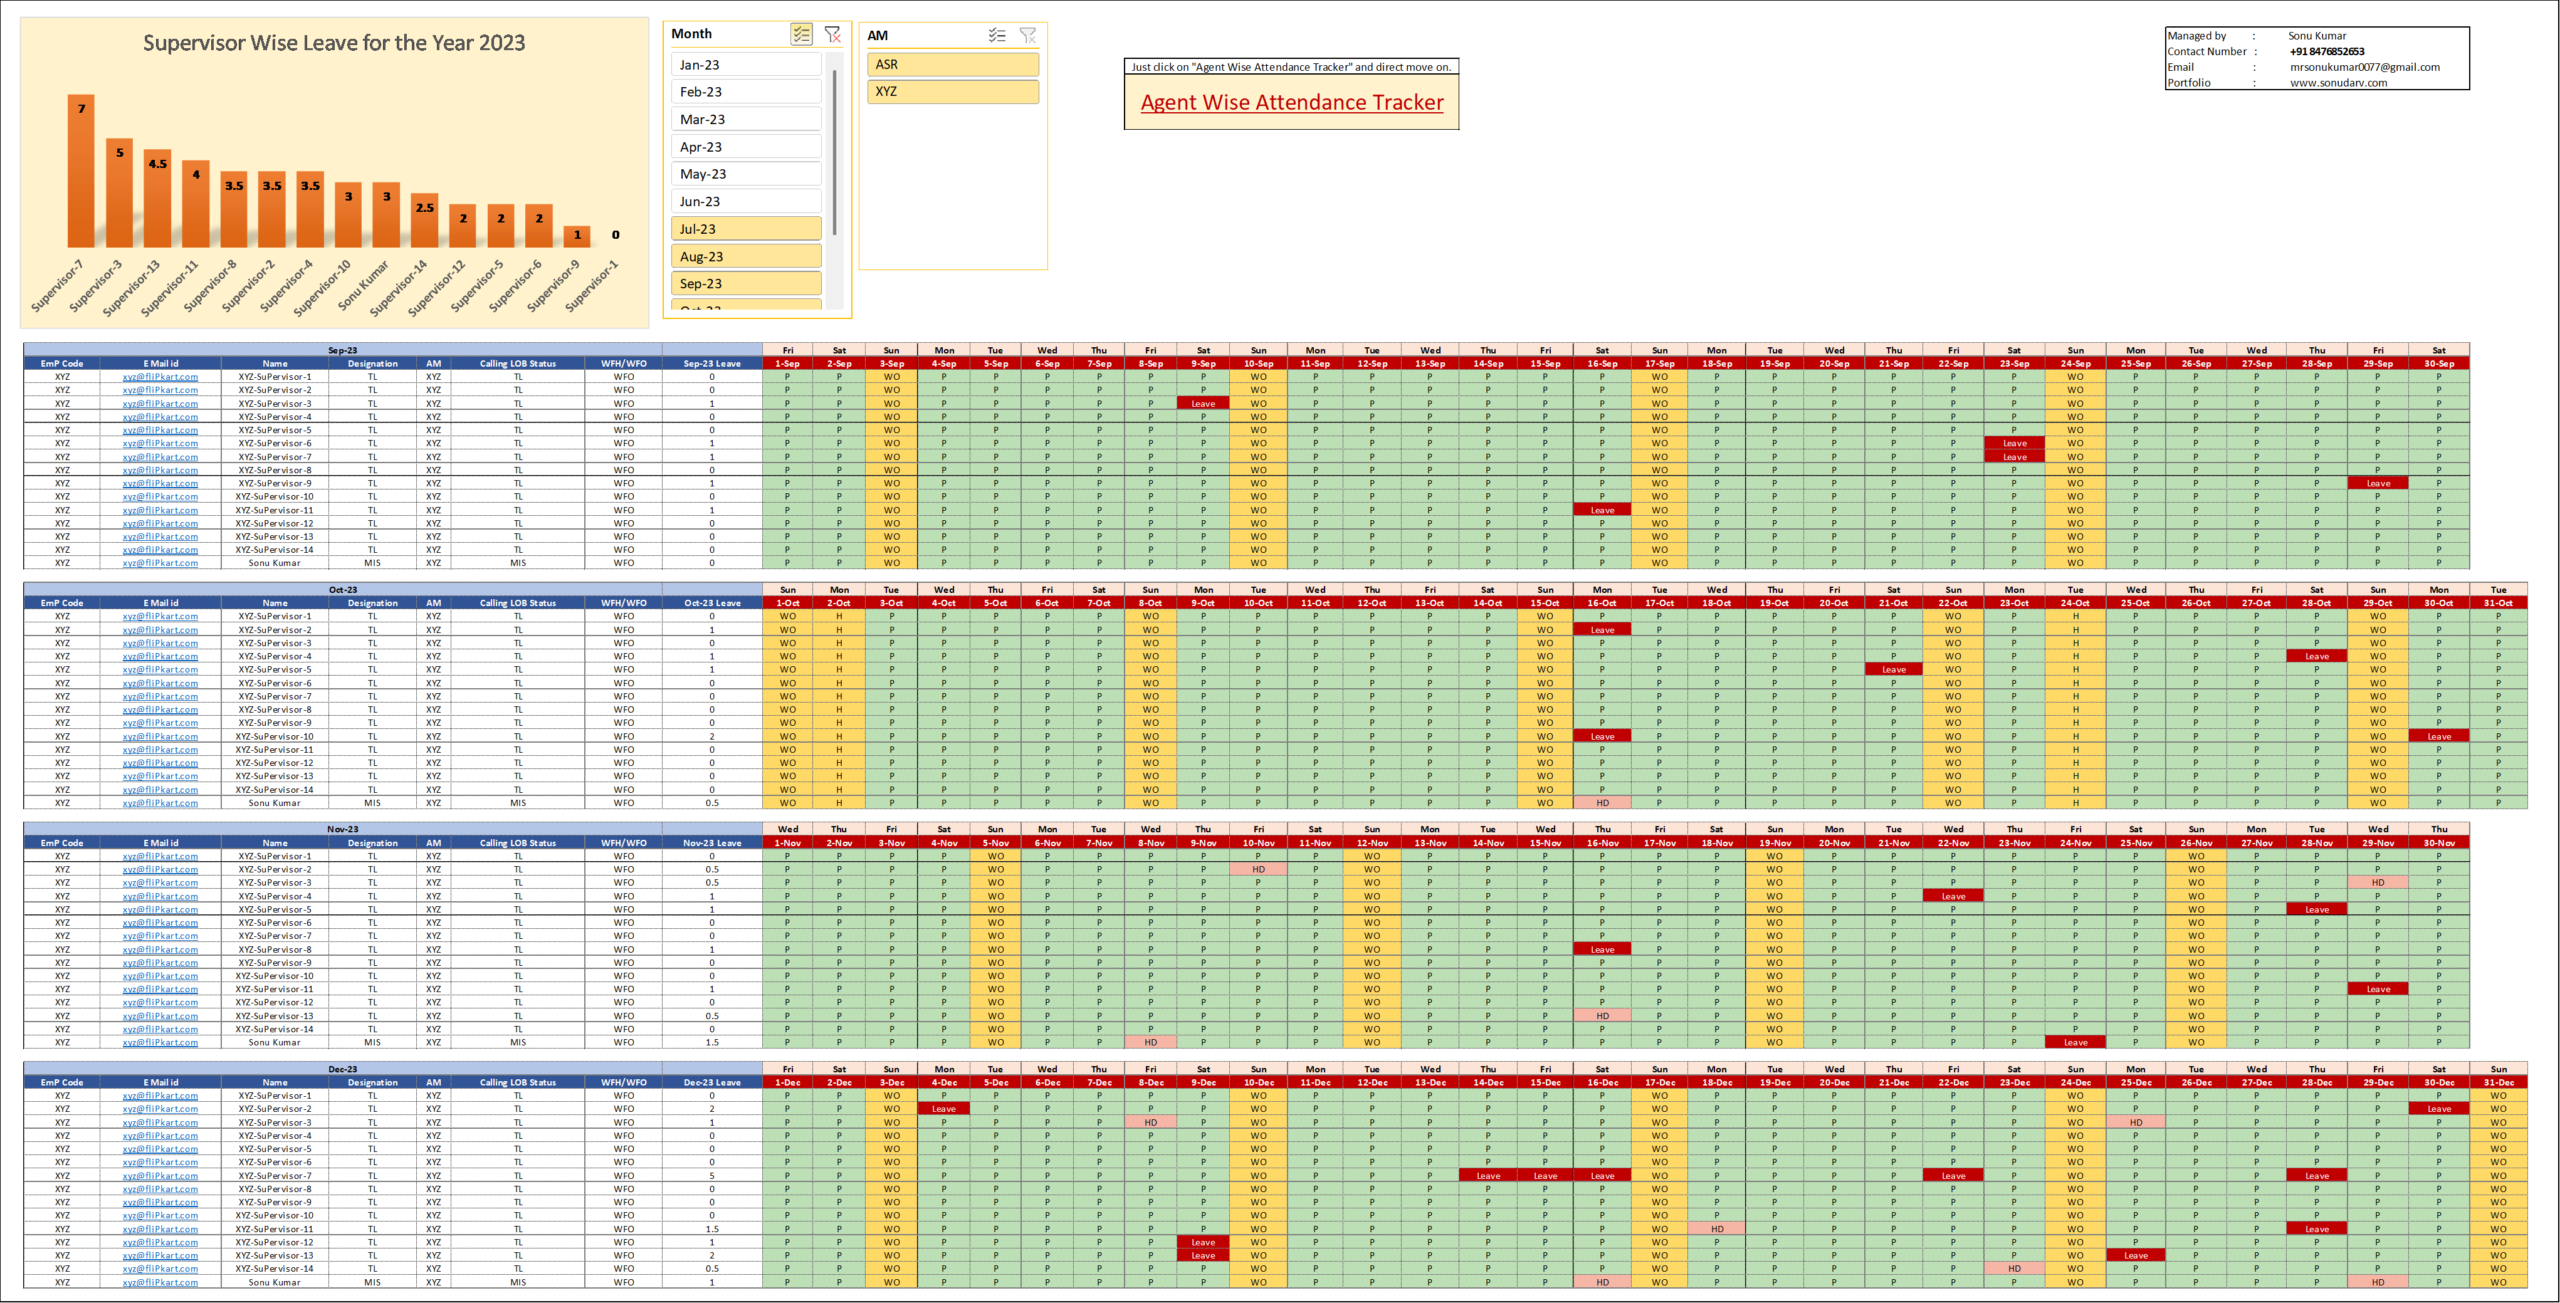The width and height of the screenshot is (2560, 1303).
Task: Select Jan-23 in the Month slicer
Action: tap(745, 65)
